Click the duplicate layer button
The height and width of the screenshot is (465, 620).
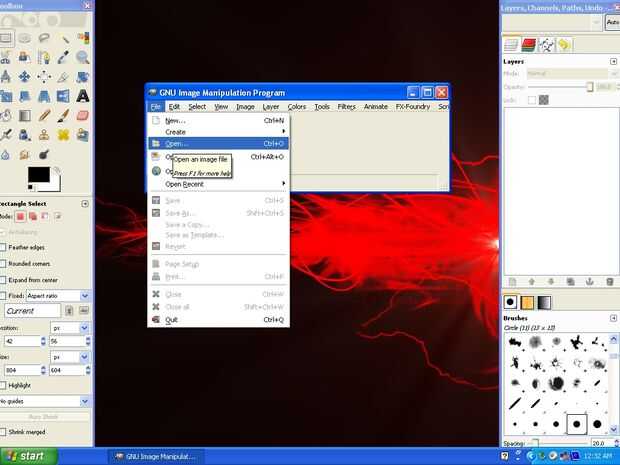pyautogui.click(x=570, y=282)
